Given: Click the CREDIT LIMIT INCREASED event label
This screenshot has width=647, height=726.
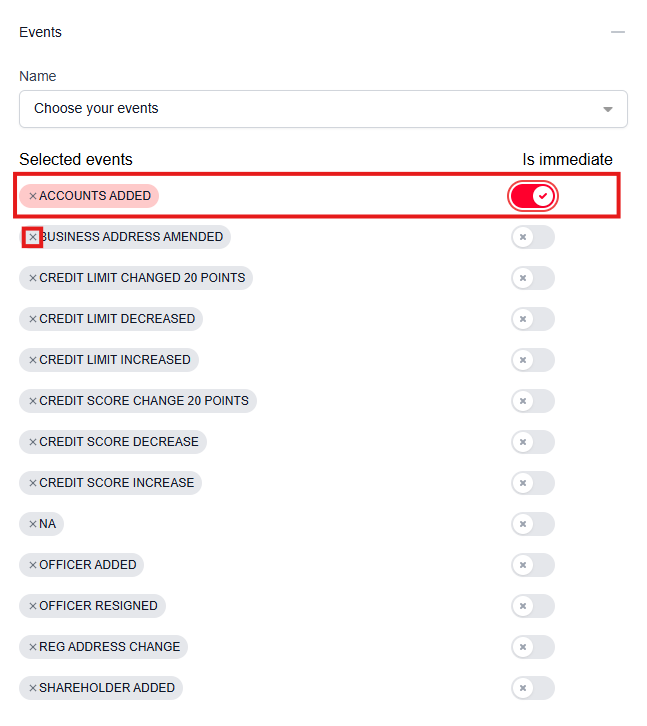Looking at the screenshot, I should pyautogui.click(x=114, y=360).
